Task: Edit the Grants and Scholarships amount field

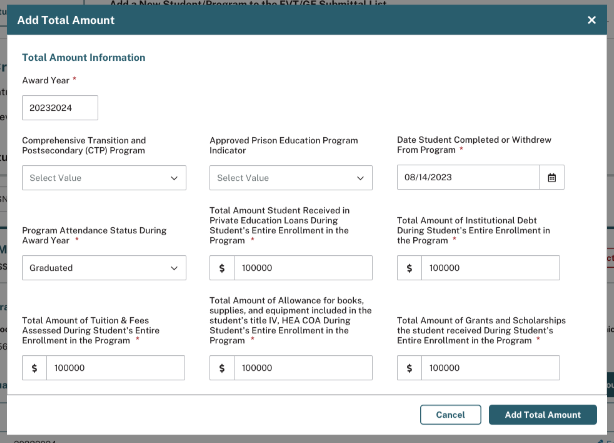Action: click(490, 368)
